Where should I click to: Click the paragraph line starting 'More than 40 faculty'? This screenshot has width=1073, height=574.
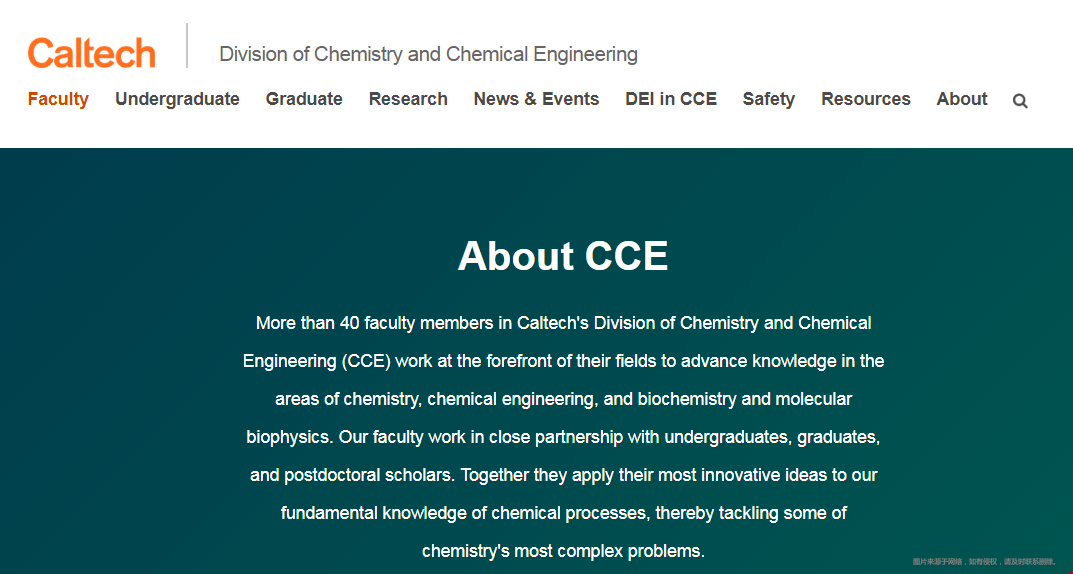[563, 323]
